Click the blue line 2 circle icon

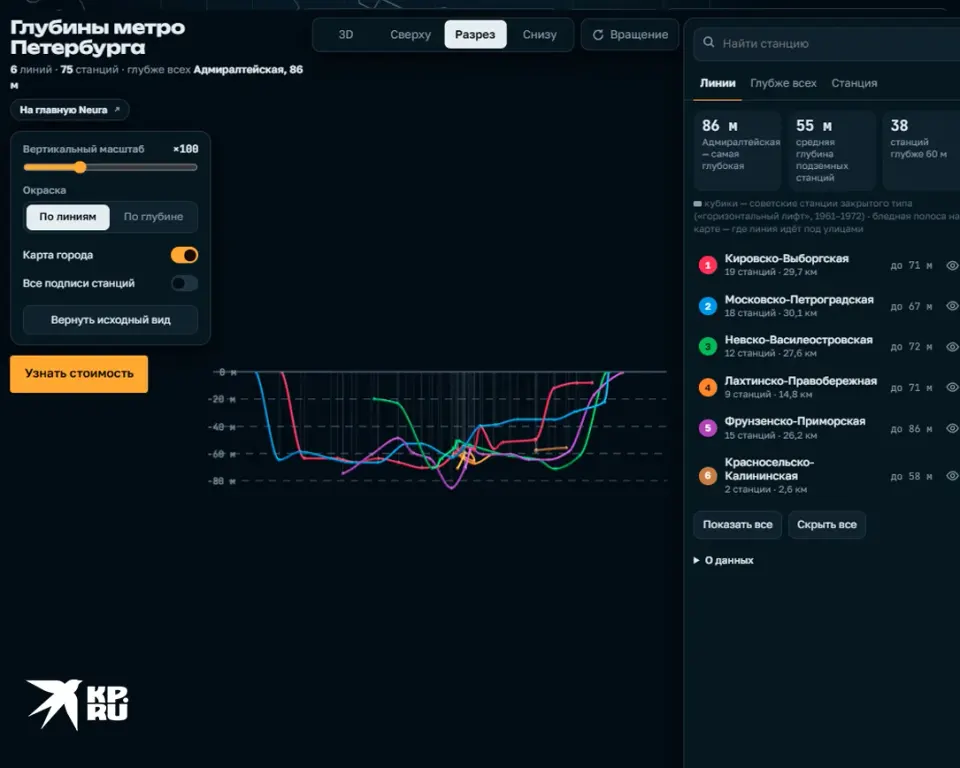click(708, 306)
